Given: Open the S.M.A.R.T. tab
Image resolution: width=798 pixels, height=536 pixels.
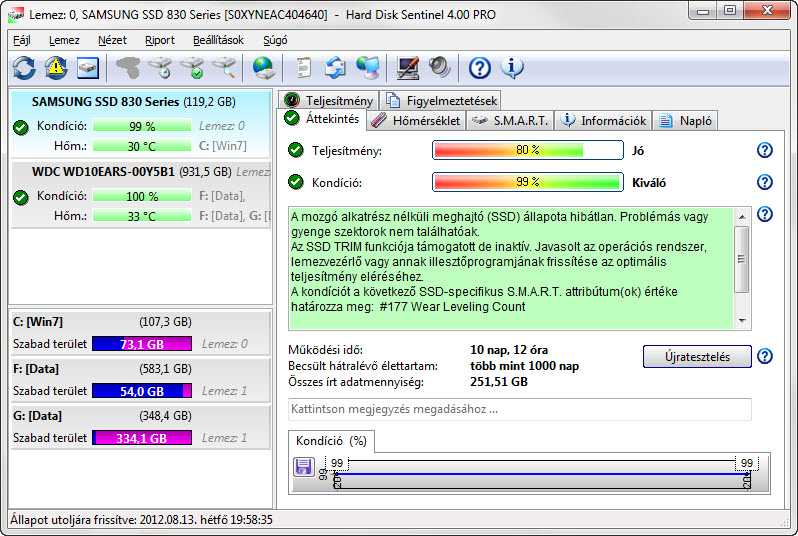Looking at the screenshot, I should coord(510,121).
